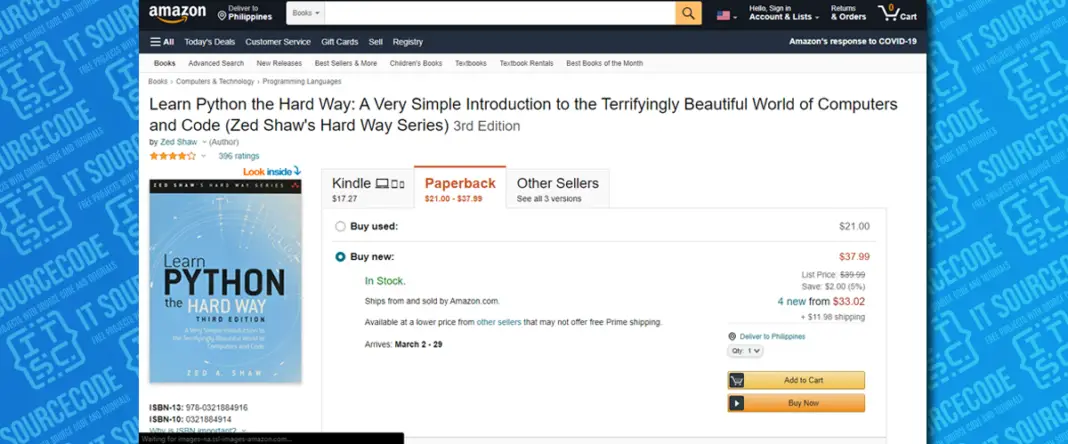The width and height of the screenshot is (1068, 444).
Task: Click the Look inside arrow badge
Action: tap(272, 171)
